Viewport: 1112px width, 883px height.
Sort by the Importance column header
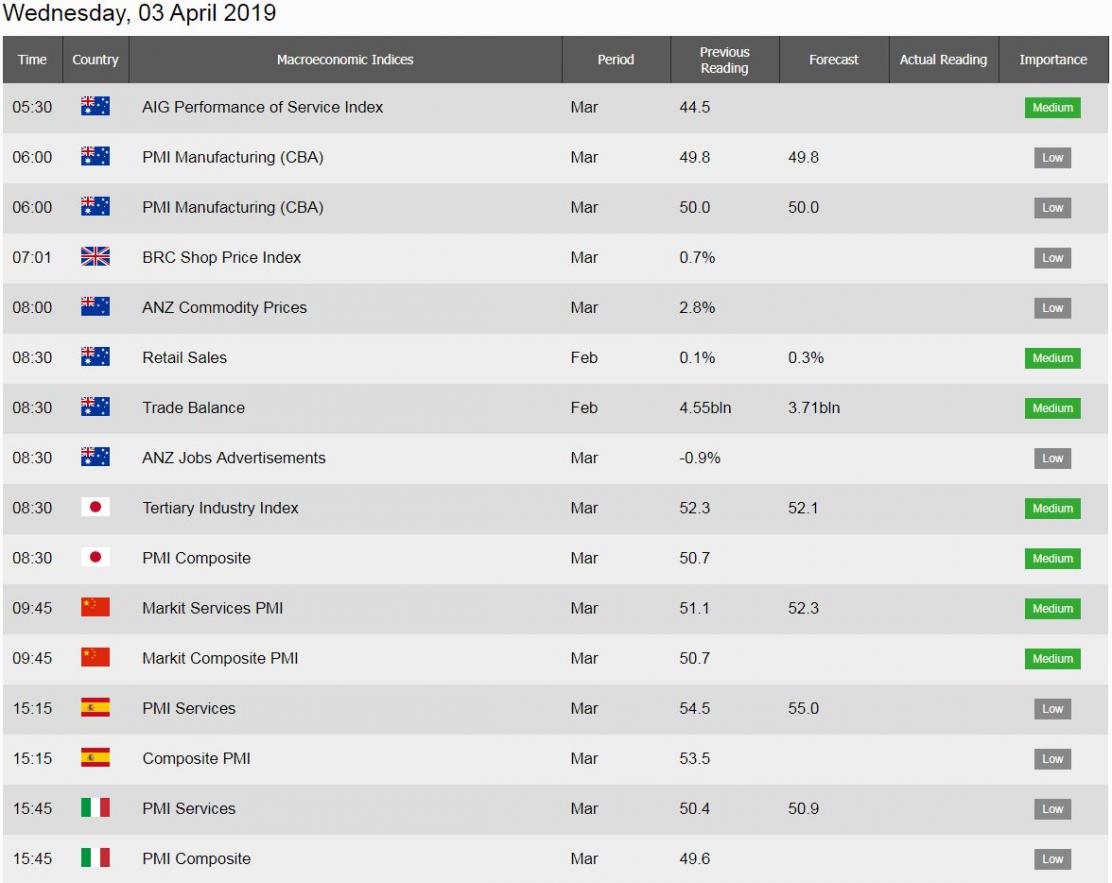(x=1053, y=60)
